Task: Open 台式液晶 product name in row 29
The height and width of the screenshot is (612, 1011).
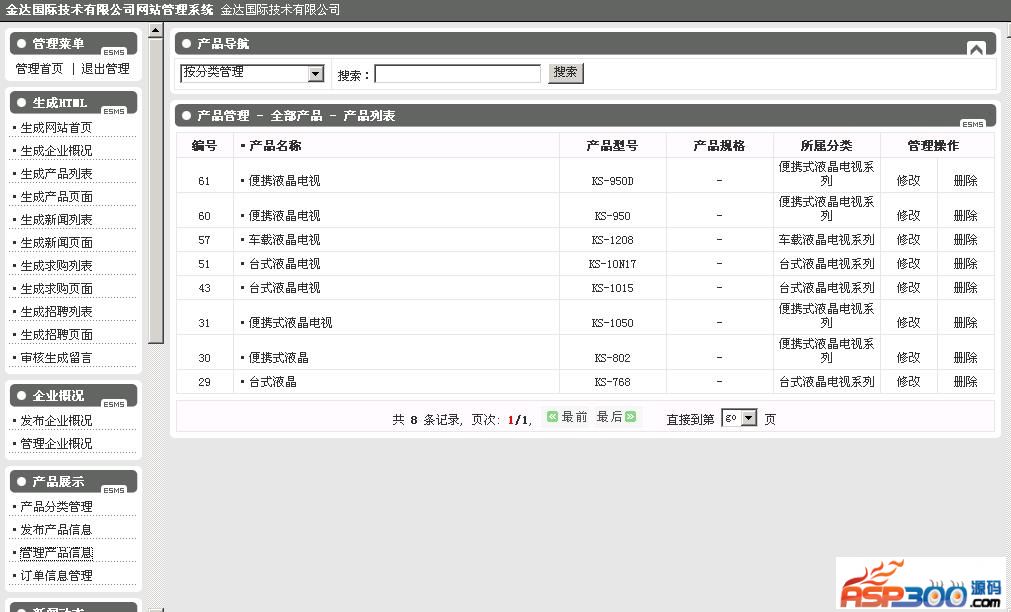Action: click(x=272, y=382)
